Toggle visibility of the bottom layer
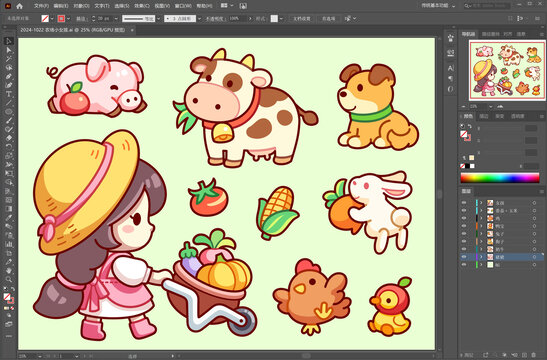 coord(464,265)
